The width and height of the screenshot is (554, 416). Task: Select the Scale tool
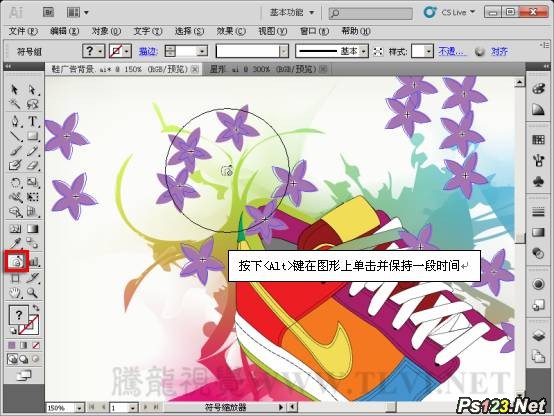pyautogui.click(x=32, y=182)
